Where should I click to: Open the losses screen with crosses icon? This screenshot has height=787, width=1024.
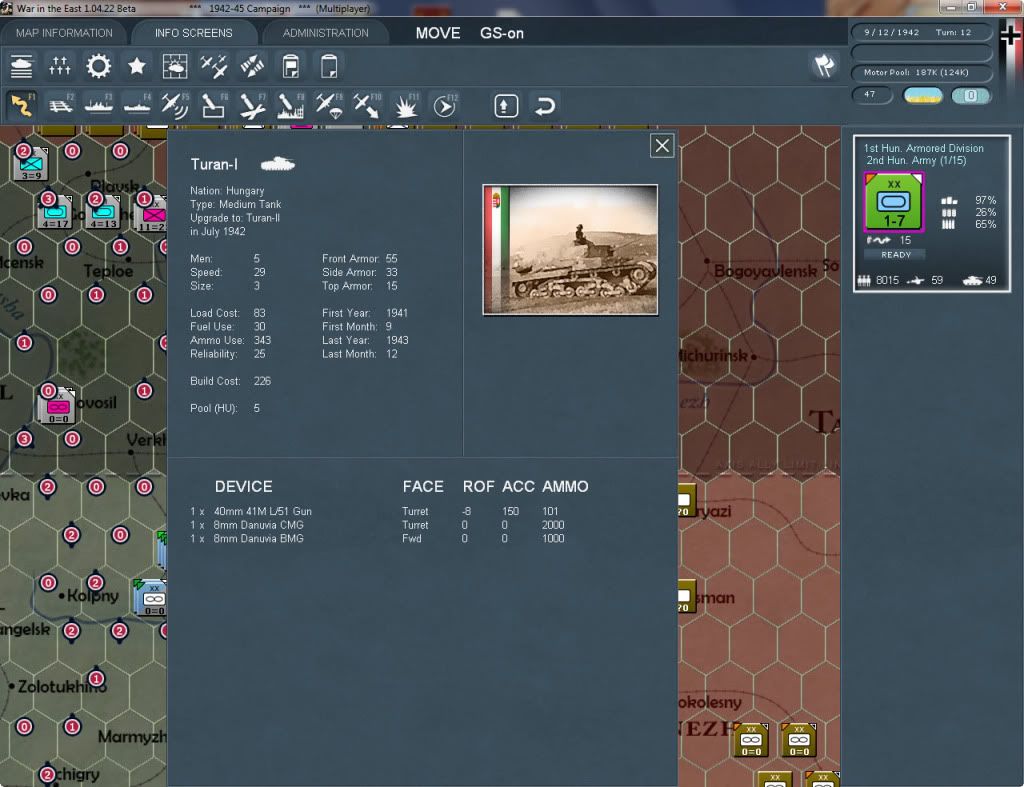(60, 66)
